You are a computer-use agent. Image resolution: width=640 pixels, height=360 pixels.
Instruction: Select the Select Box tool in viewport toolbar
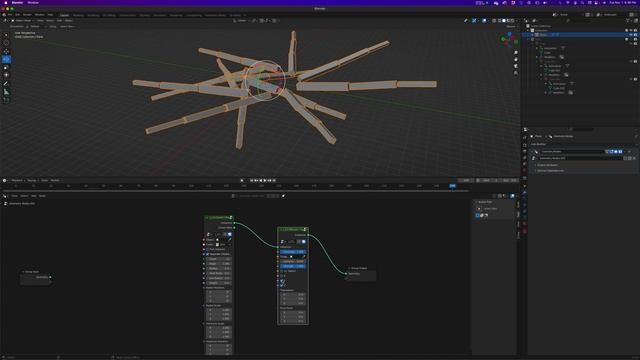pyautogui.click(x=6, y=35)
